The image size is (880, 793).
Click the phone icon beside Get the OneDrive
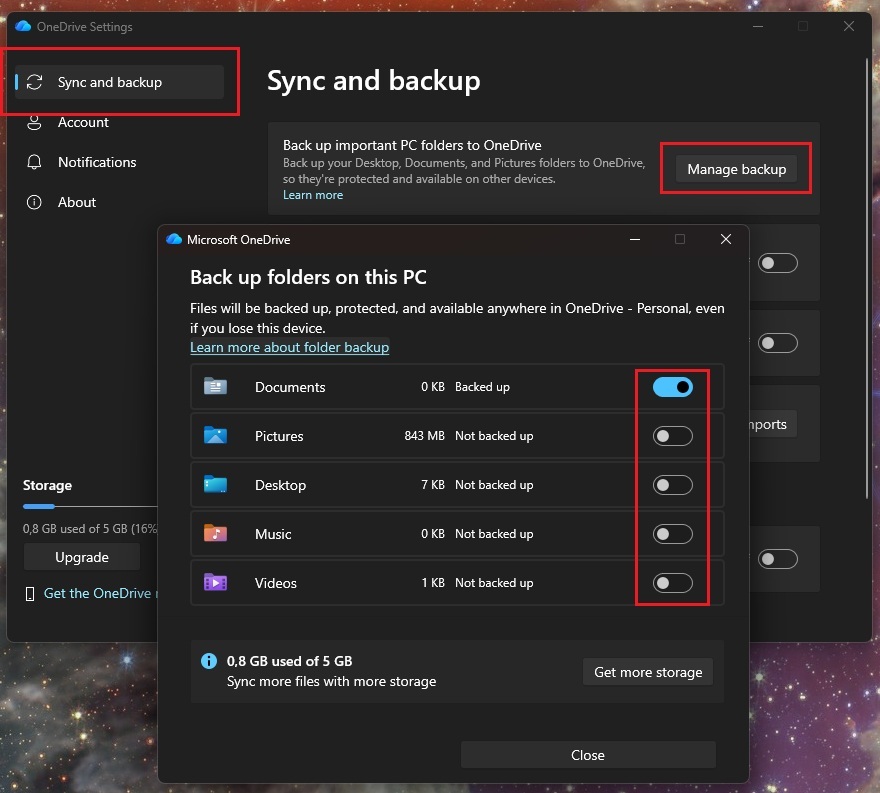[x=30, y=594]
